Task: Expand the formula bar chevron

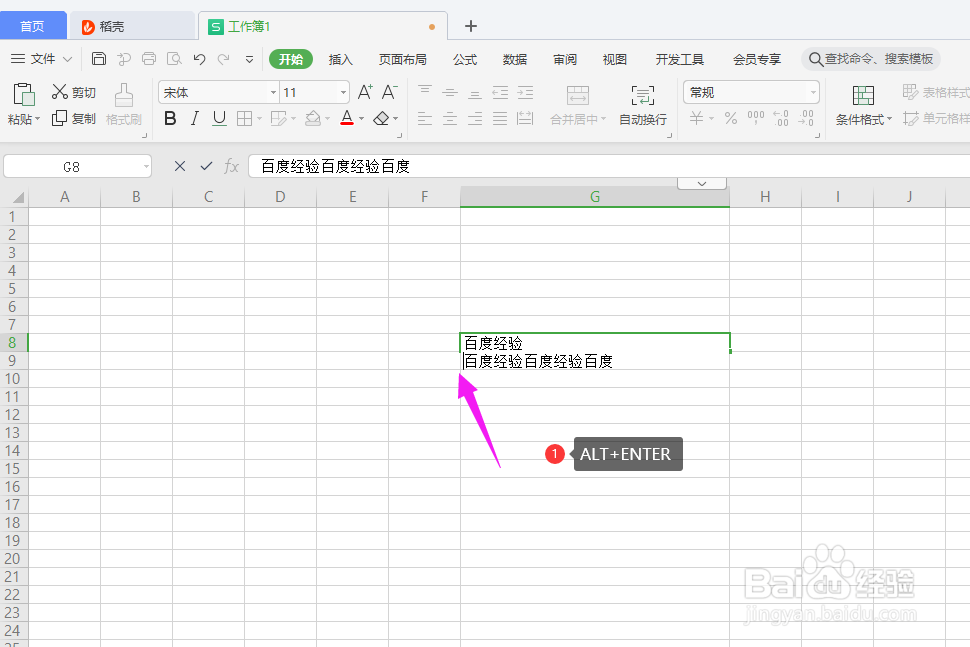Action: (702, 184)
